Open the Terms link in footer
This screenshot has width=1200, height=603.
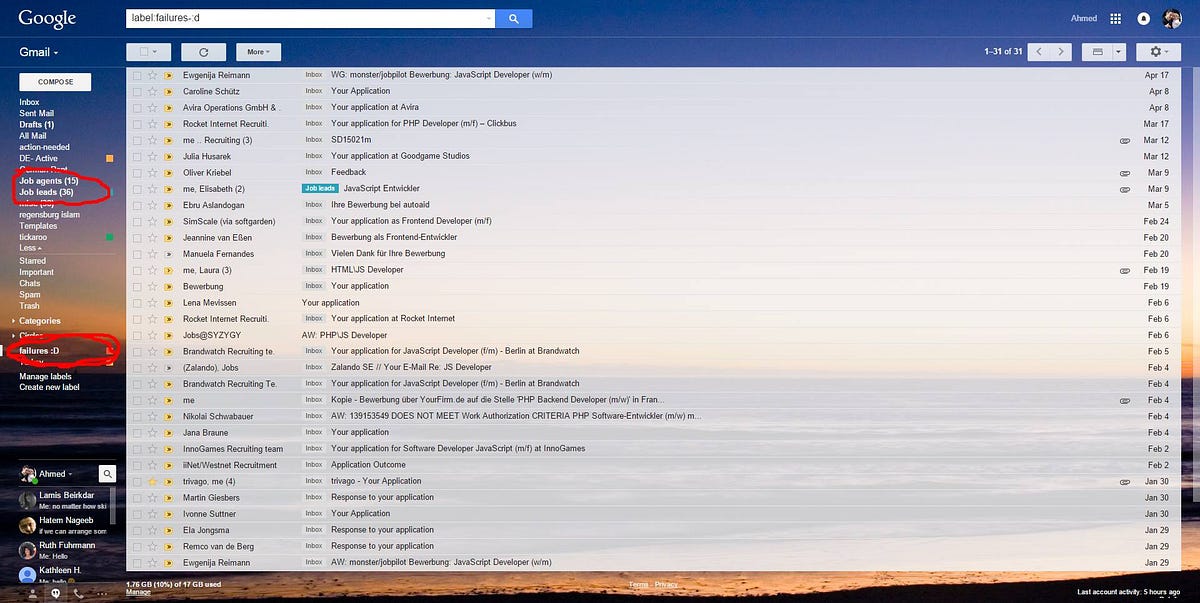tap(637, 584)
